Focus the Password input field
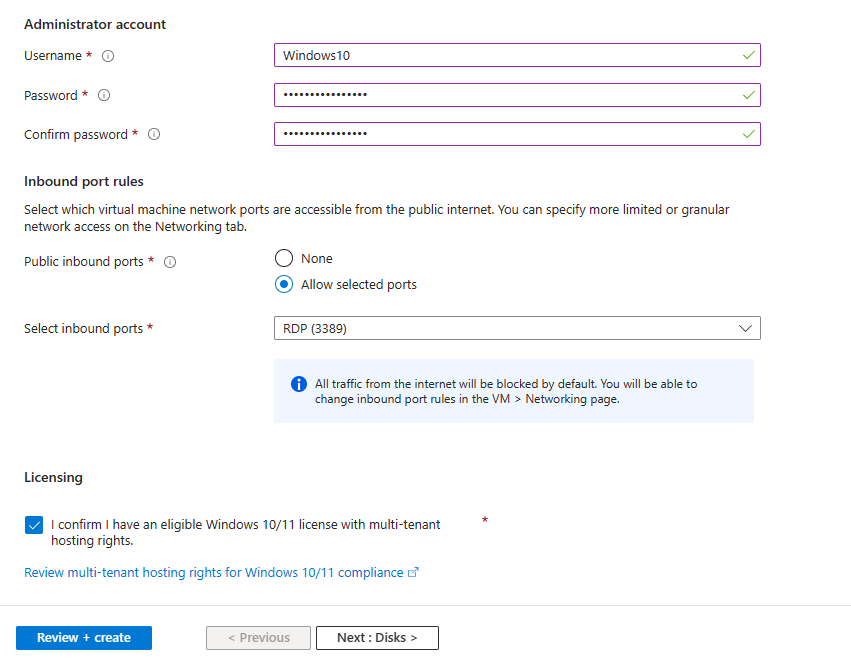 tap(517, 95)
